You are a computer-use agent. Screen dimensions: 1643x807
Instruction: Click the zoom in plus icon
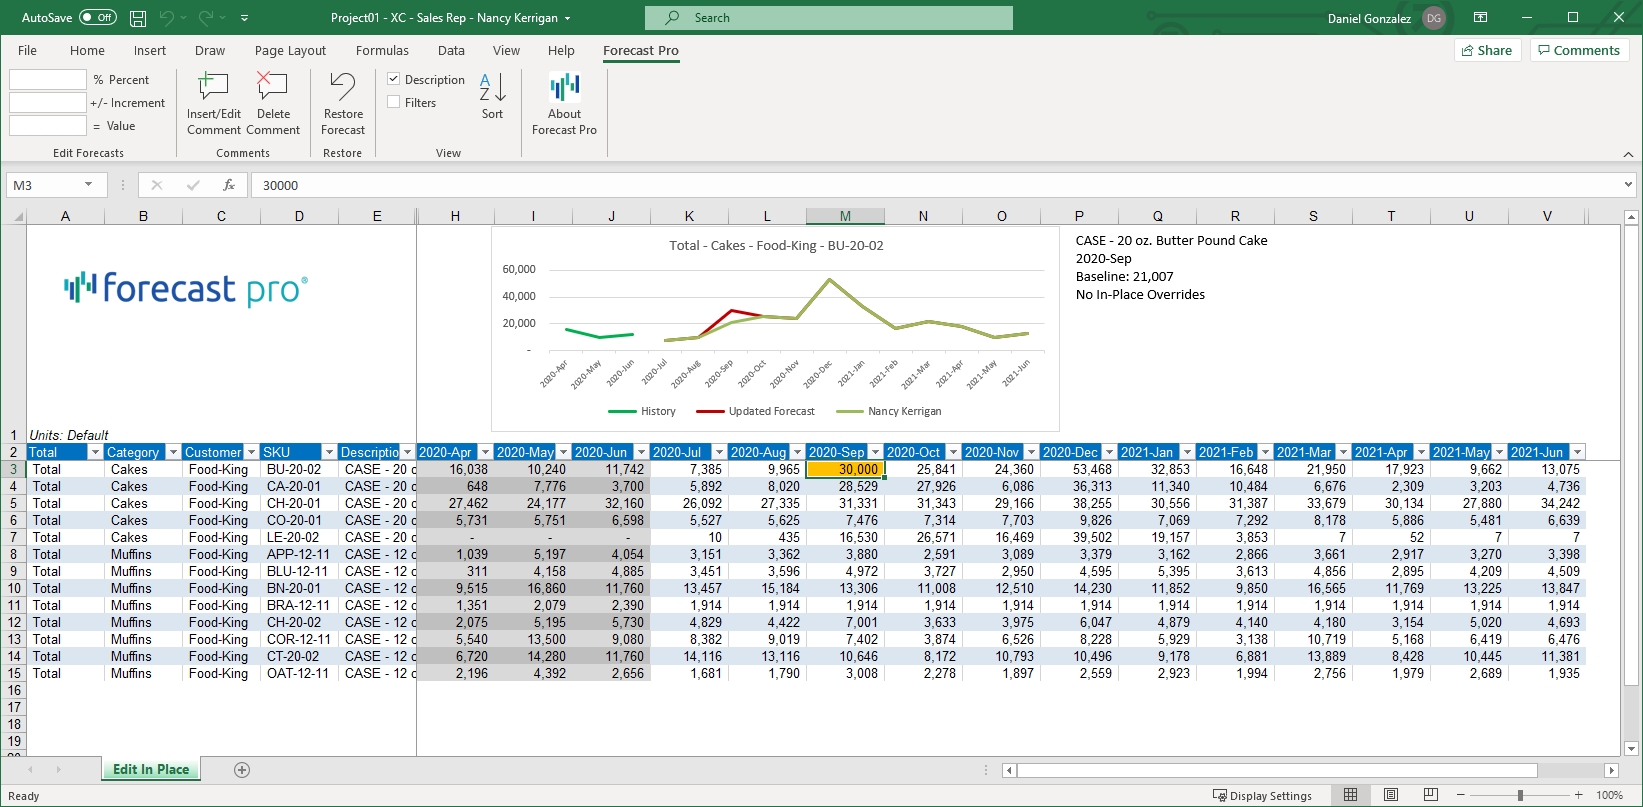click(1579, 795)
